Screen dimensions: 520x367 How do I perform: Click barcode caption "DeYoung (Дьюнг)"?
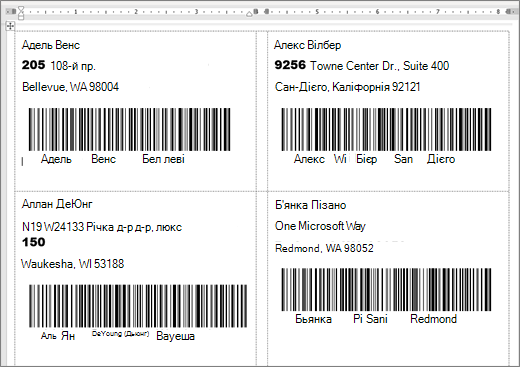(120, 334)
